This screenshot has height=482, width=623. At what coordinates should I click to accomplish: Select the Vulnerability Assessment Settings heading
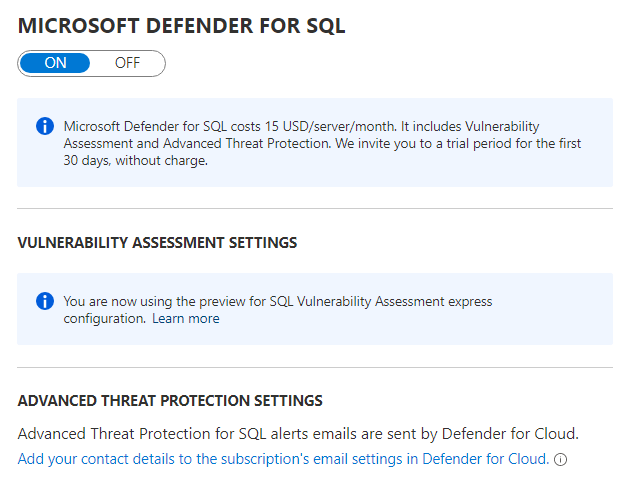[157, 243]
